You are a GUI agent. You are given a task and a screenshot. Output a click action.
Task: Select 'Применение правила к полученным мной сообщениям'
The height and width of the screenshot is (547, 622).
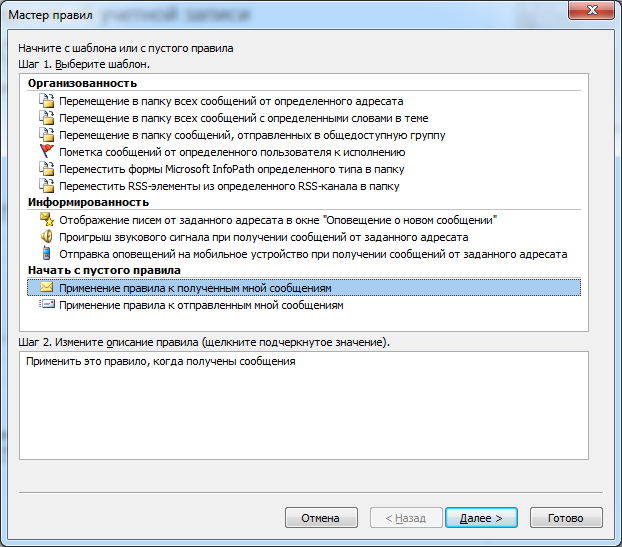click(x=304, y=288)
